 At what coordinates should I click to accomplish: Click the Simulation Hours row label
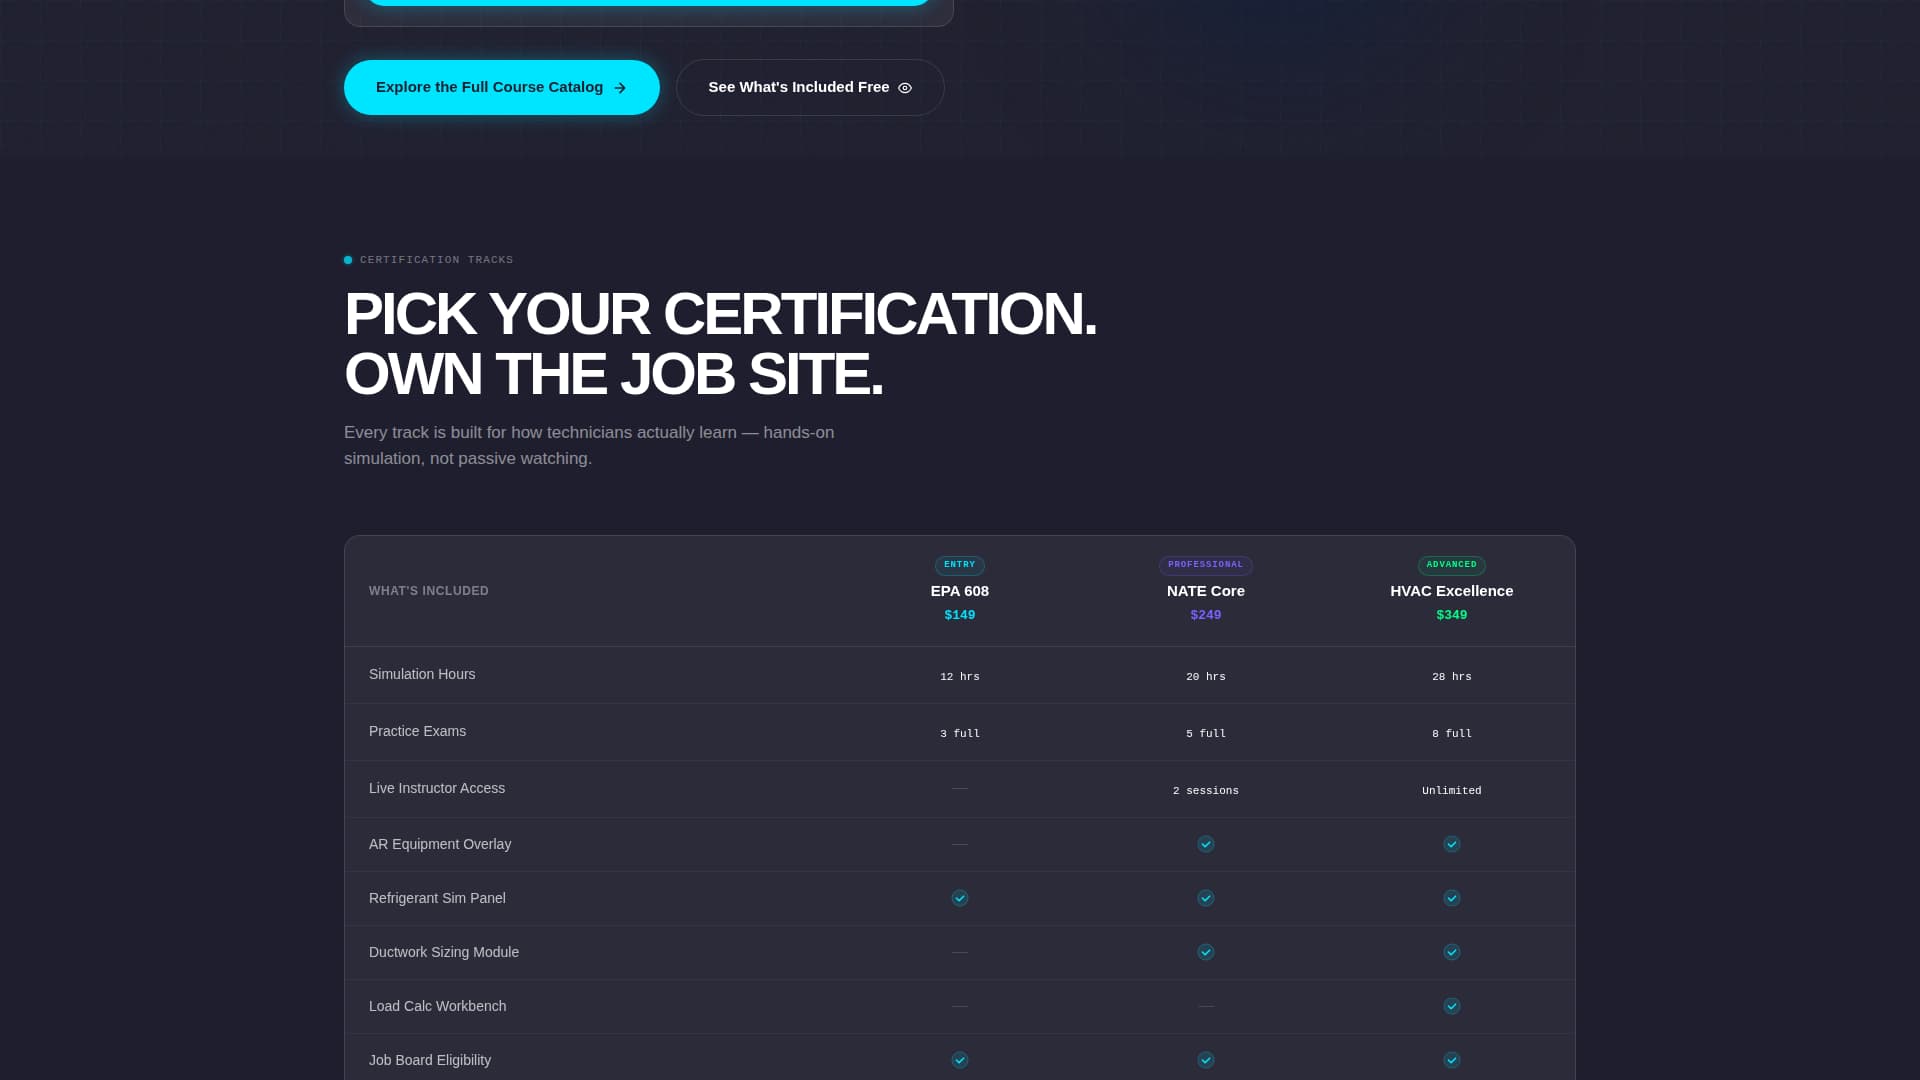pyautogui.click(x=422, y=674)
